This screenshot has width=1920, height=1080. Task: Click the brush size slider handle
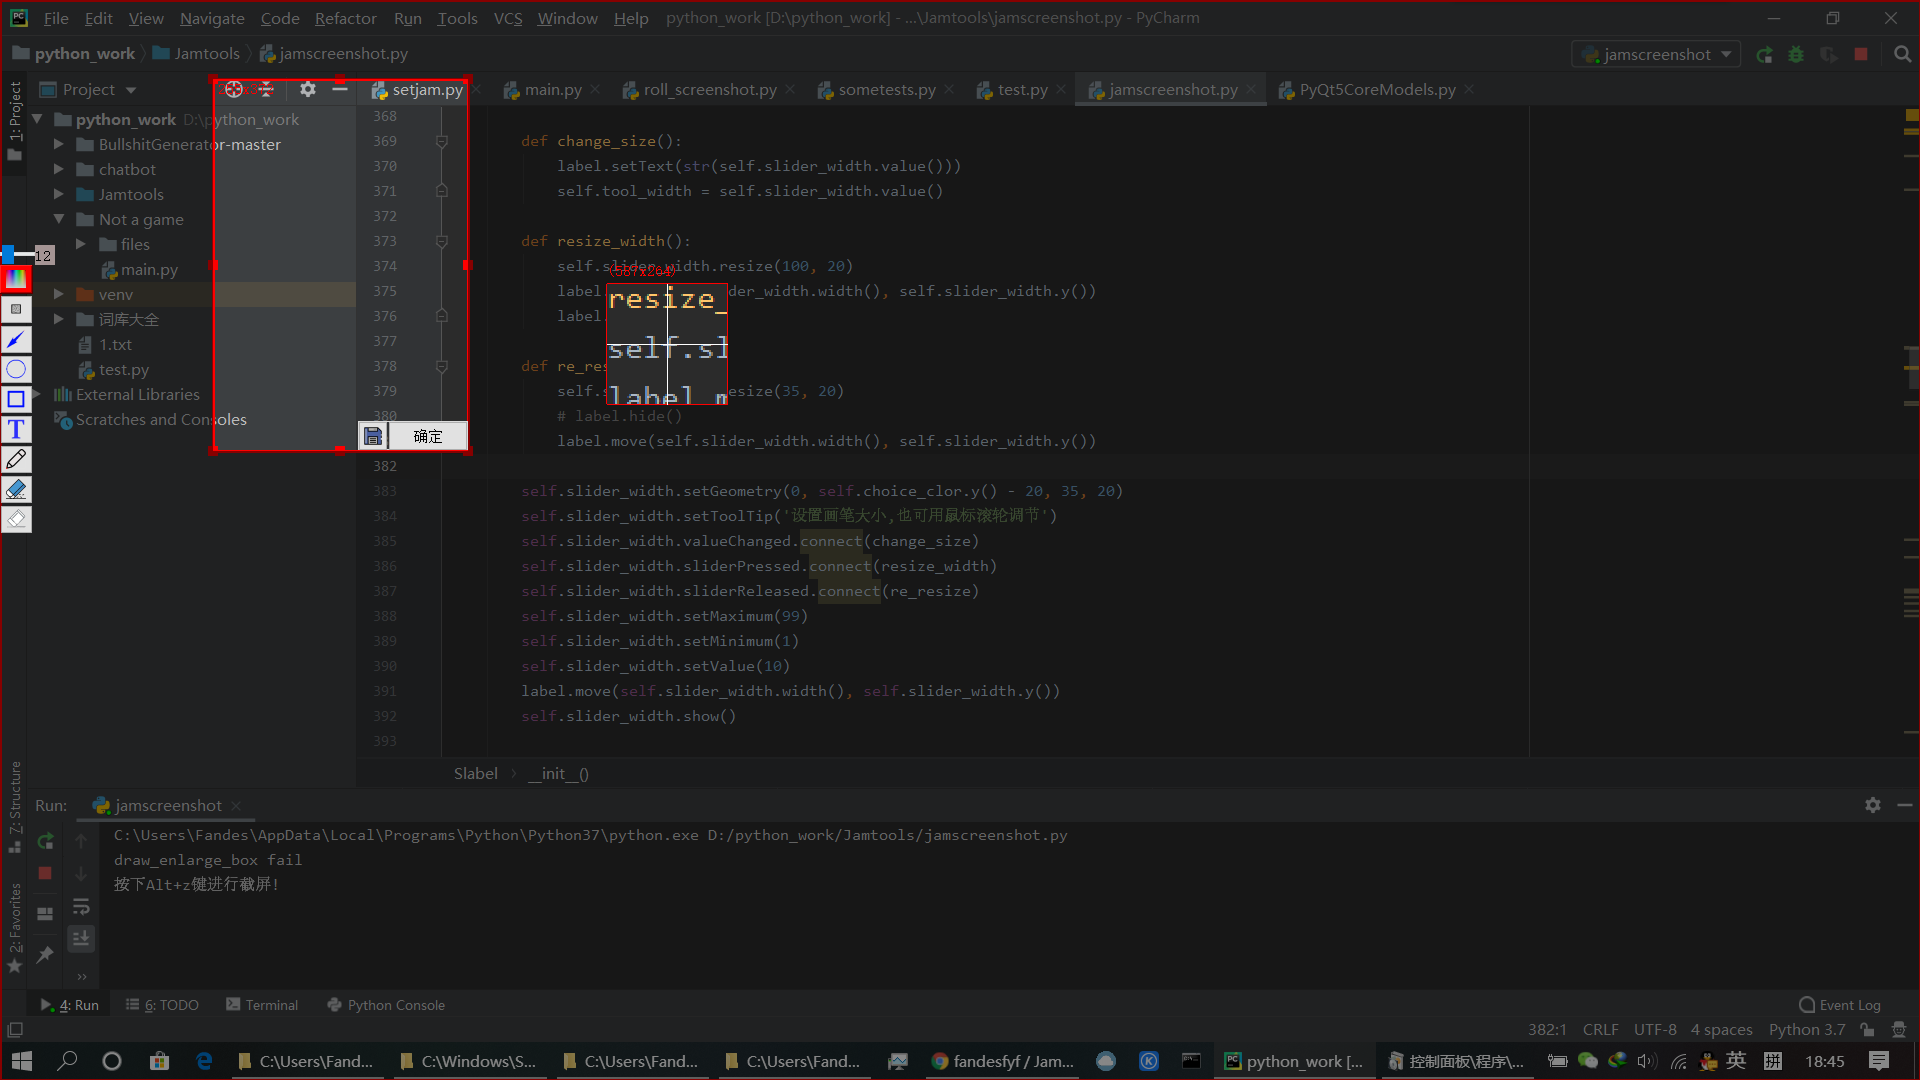pos(8,255)
